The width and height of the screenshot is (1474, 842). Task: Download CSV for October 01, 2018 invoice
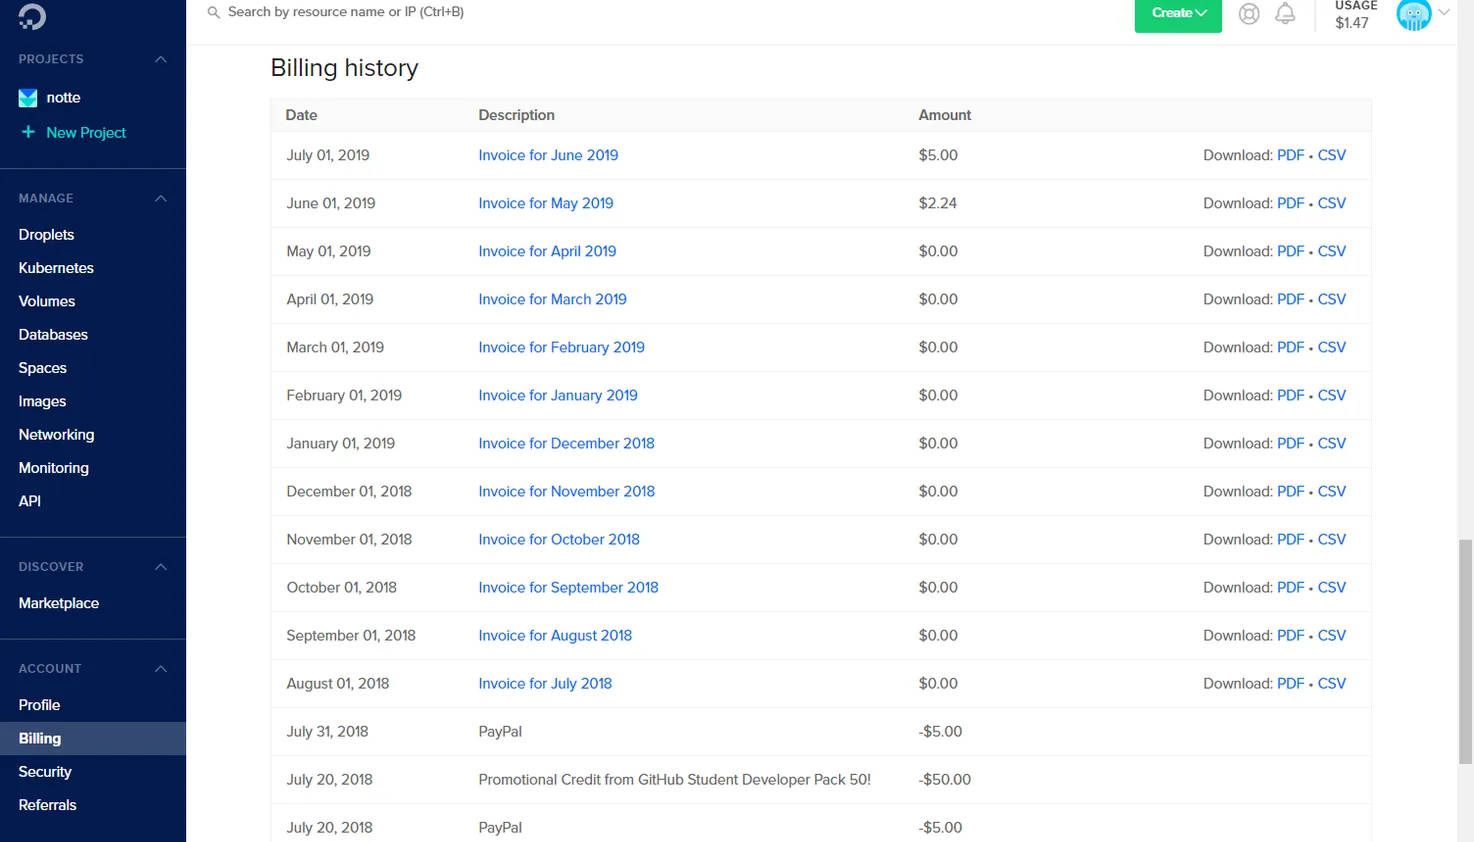(x=1332, y=587)
